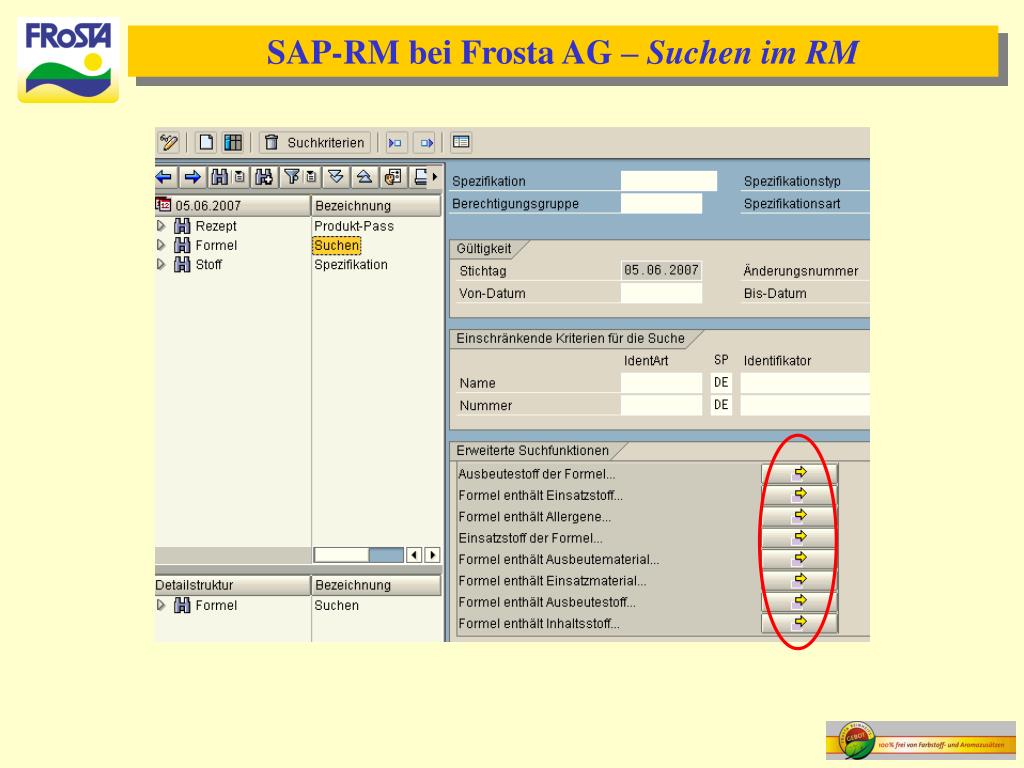Execute Formel enthält Allergene search arrow
Viewport: 1024px width, 768px height.
click(800, 517)
